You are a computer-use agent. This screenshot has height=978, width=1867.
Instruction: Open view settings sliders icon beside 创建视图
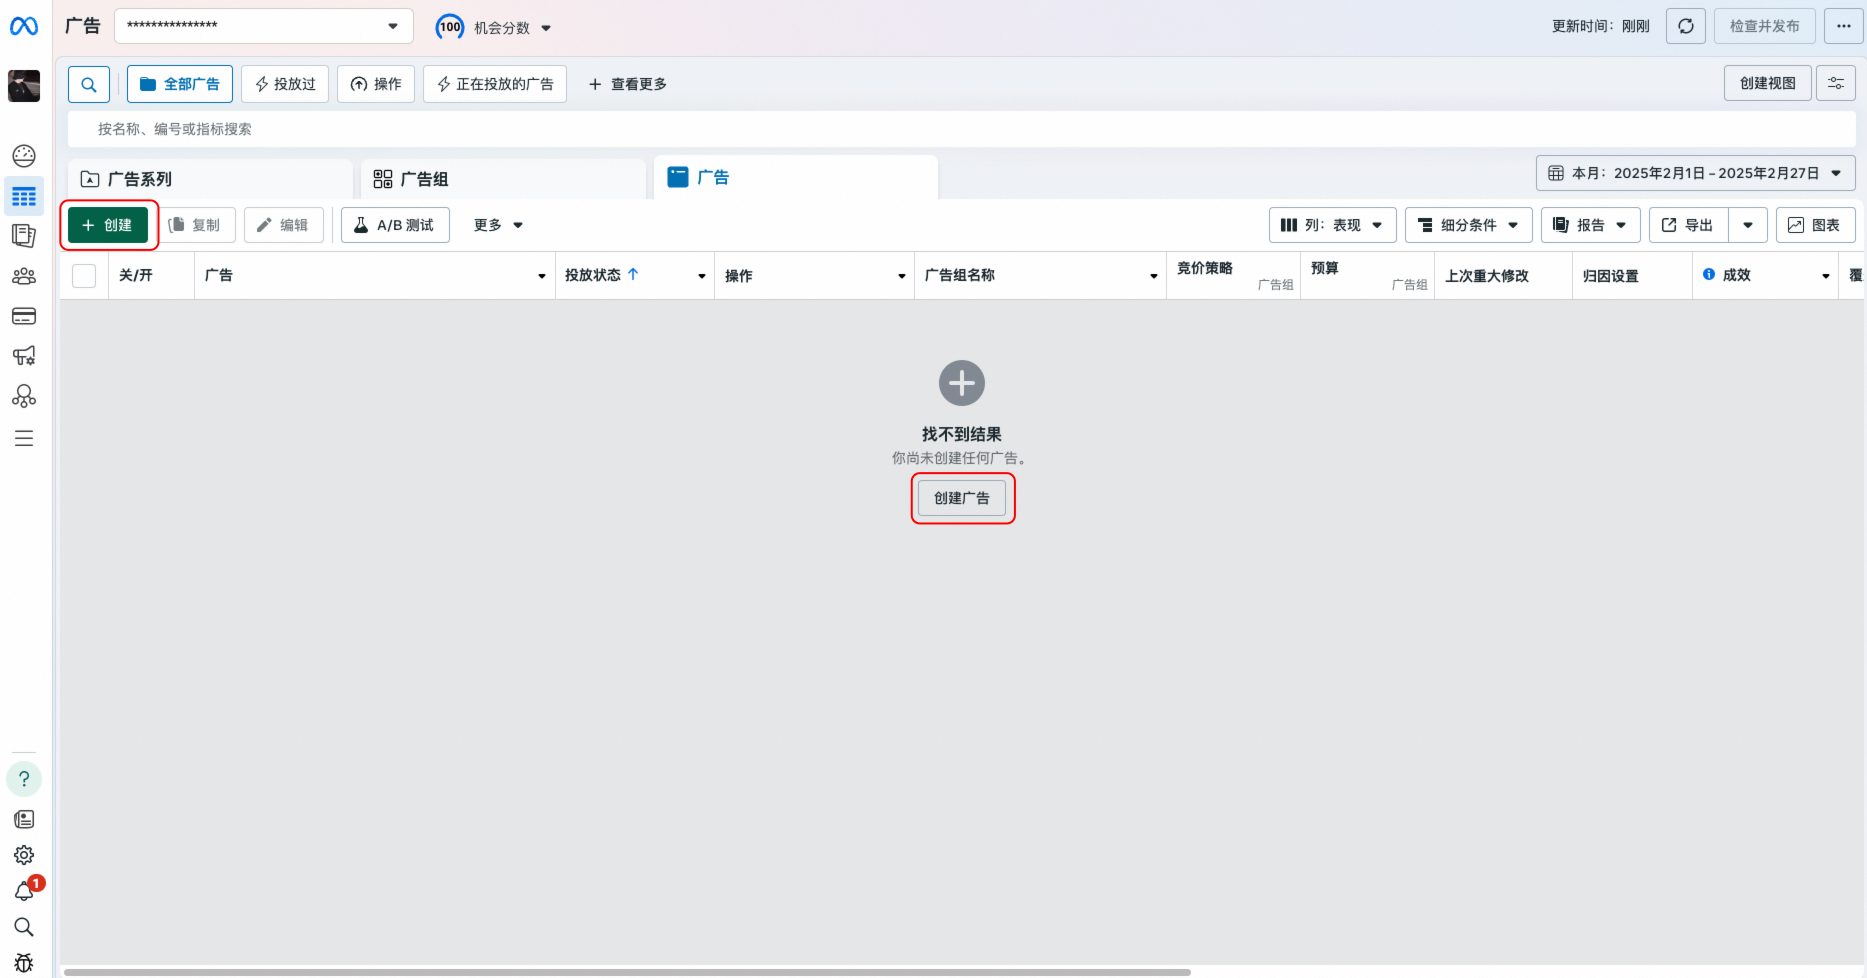tap(1836, 83)
